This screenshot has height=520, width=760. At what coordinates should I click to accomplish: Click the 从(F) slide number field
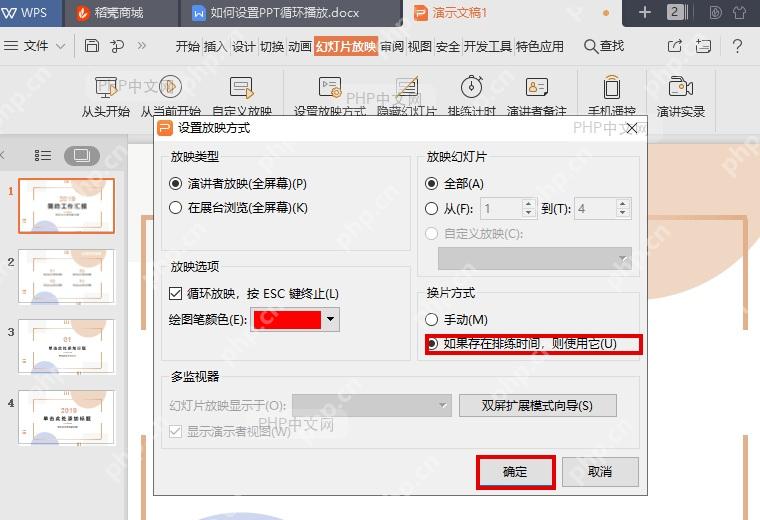point(502,208)
